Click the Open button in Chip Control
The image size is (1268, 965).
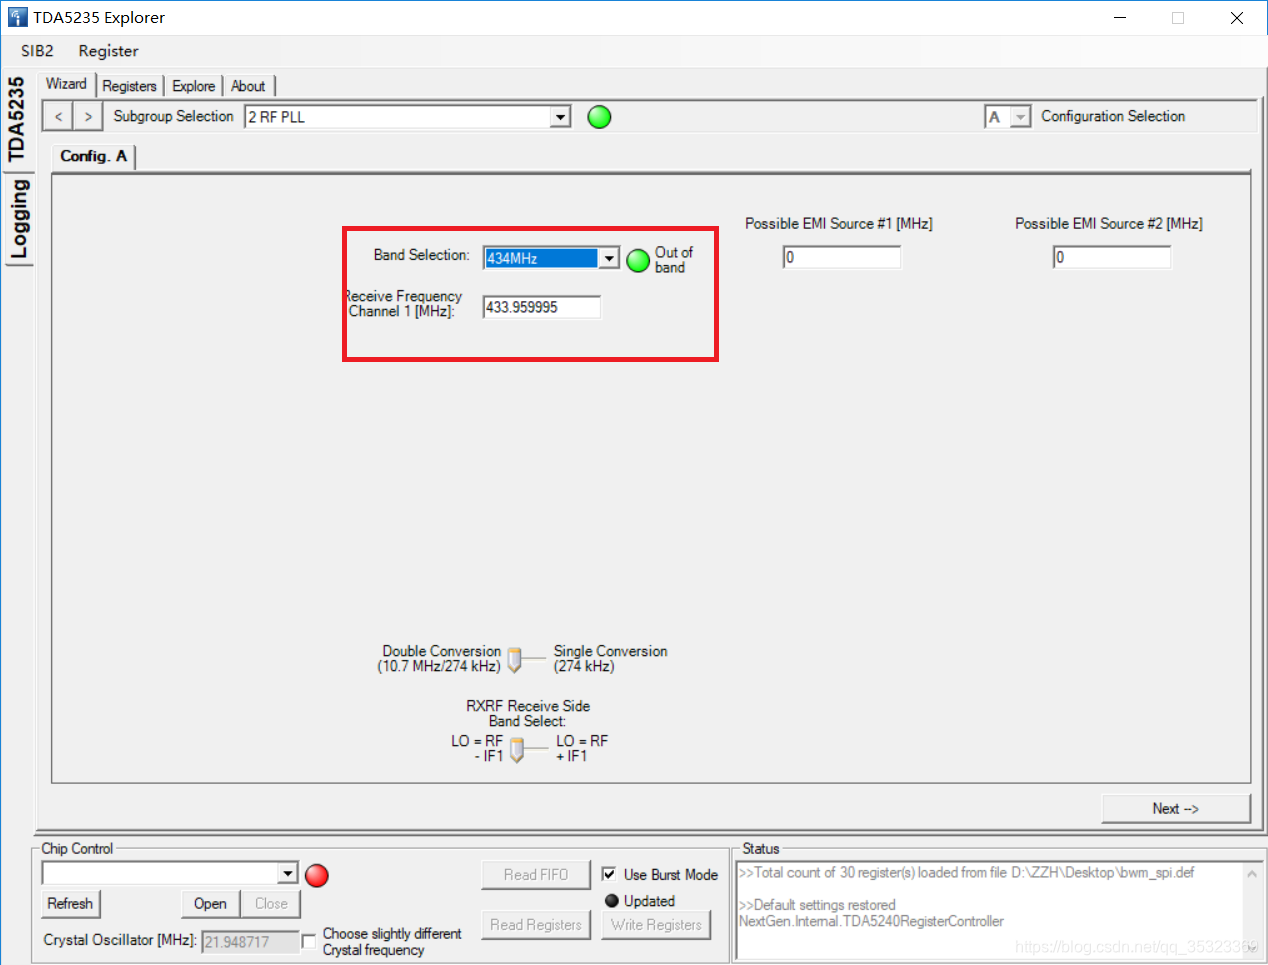point(210,903)
